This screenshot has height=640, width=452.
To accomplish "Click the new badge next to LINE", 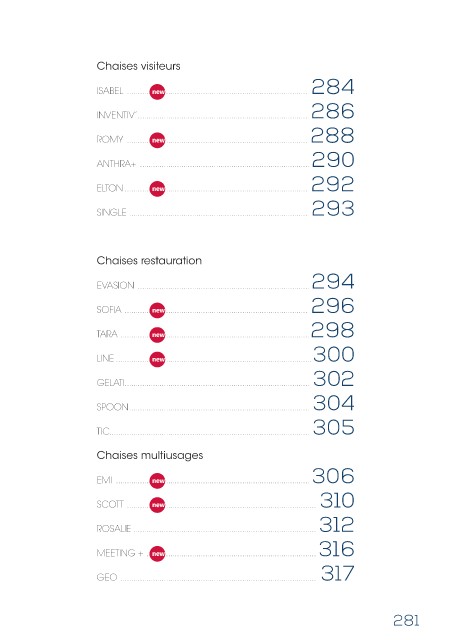I will pos(157,360).
